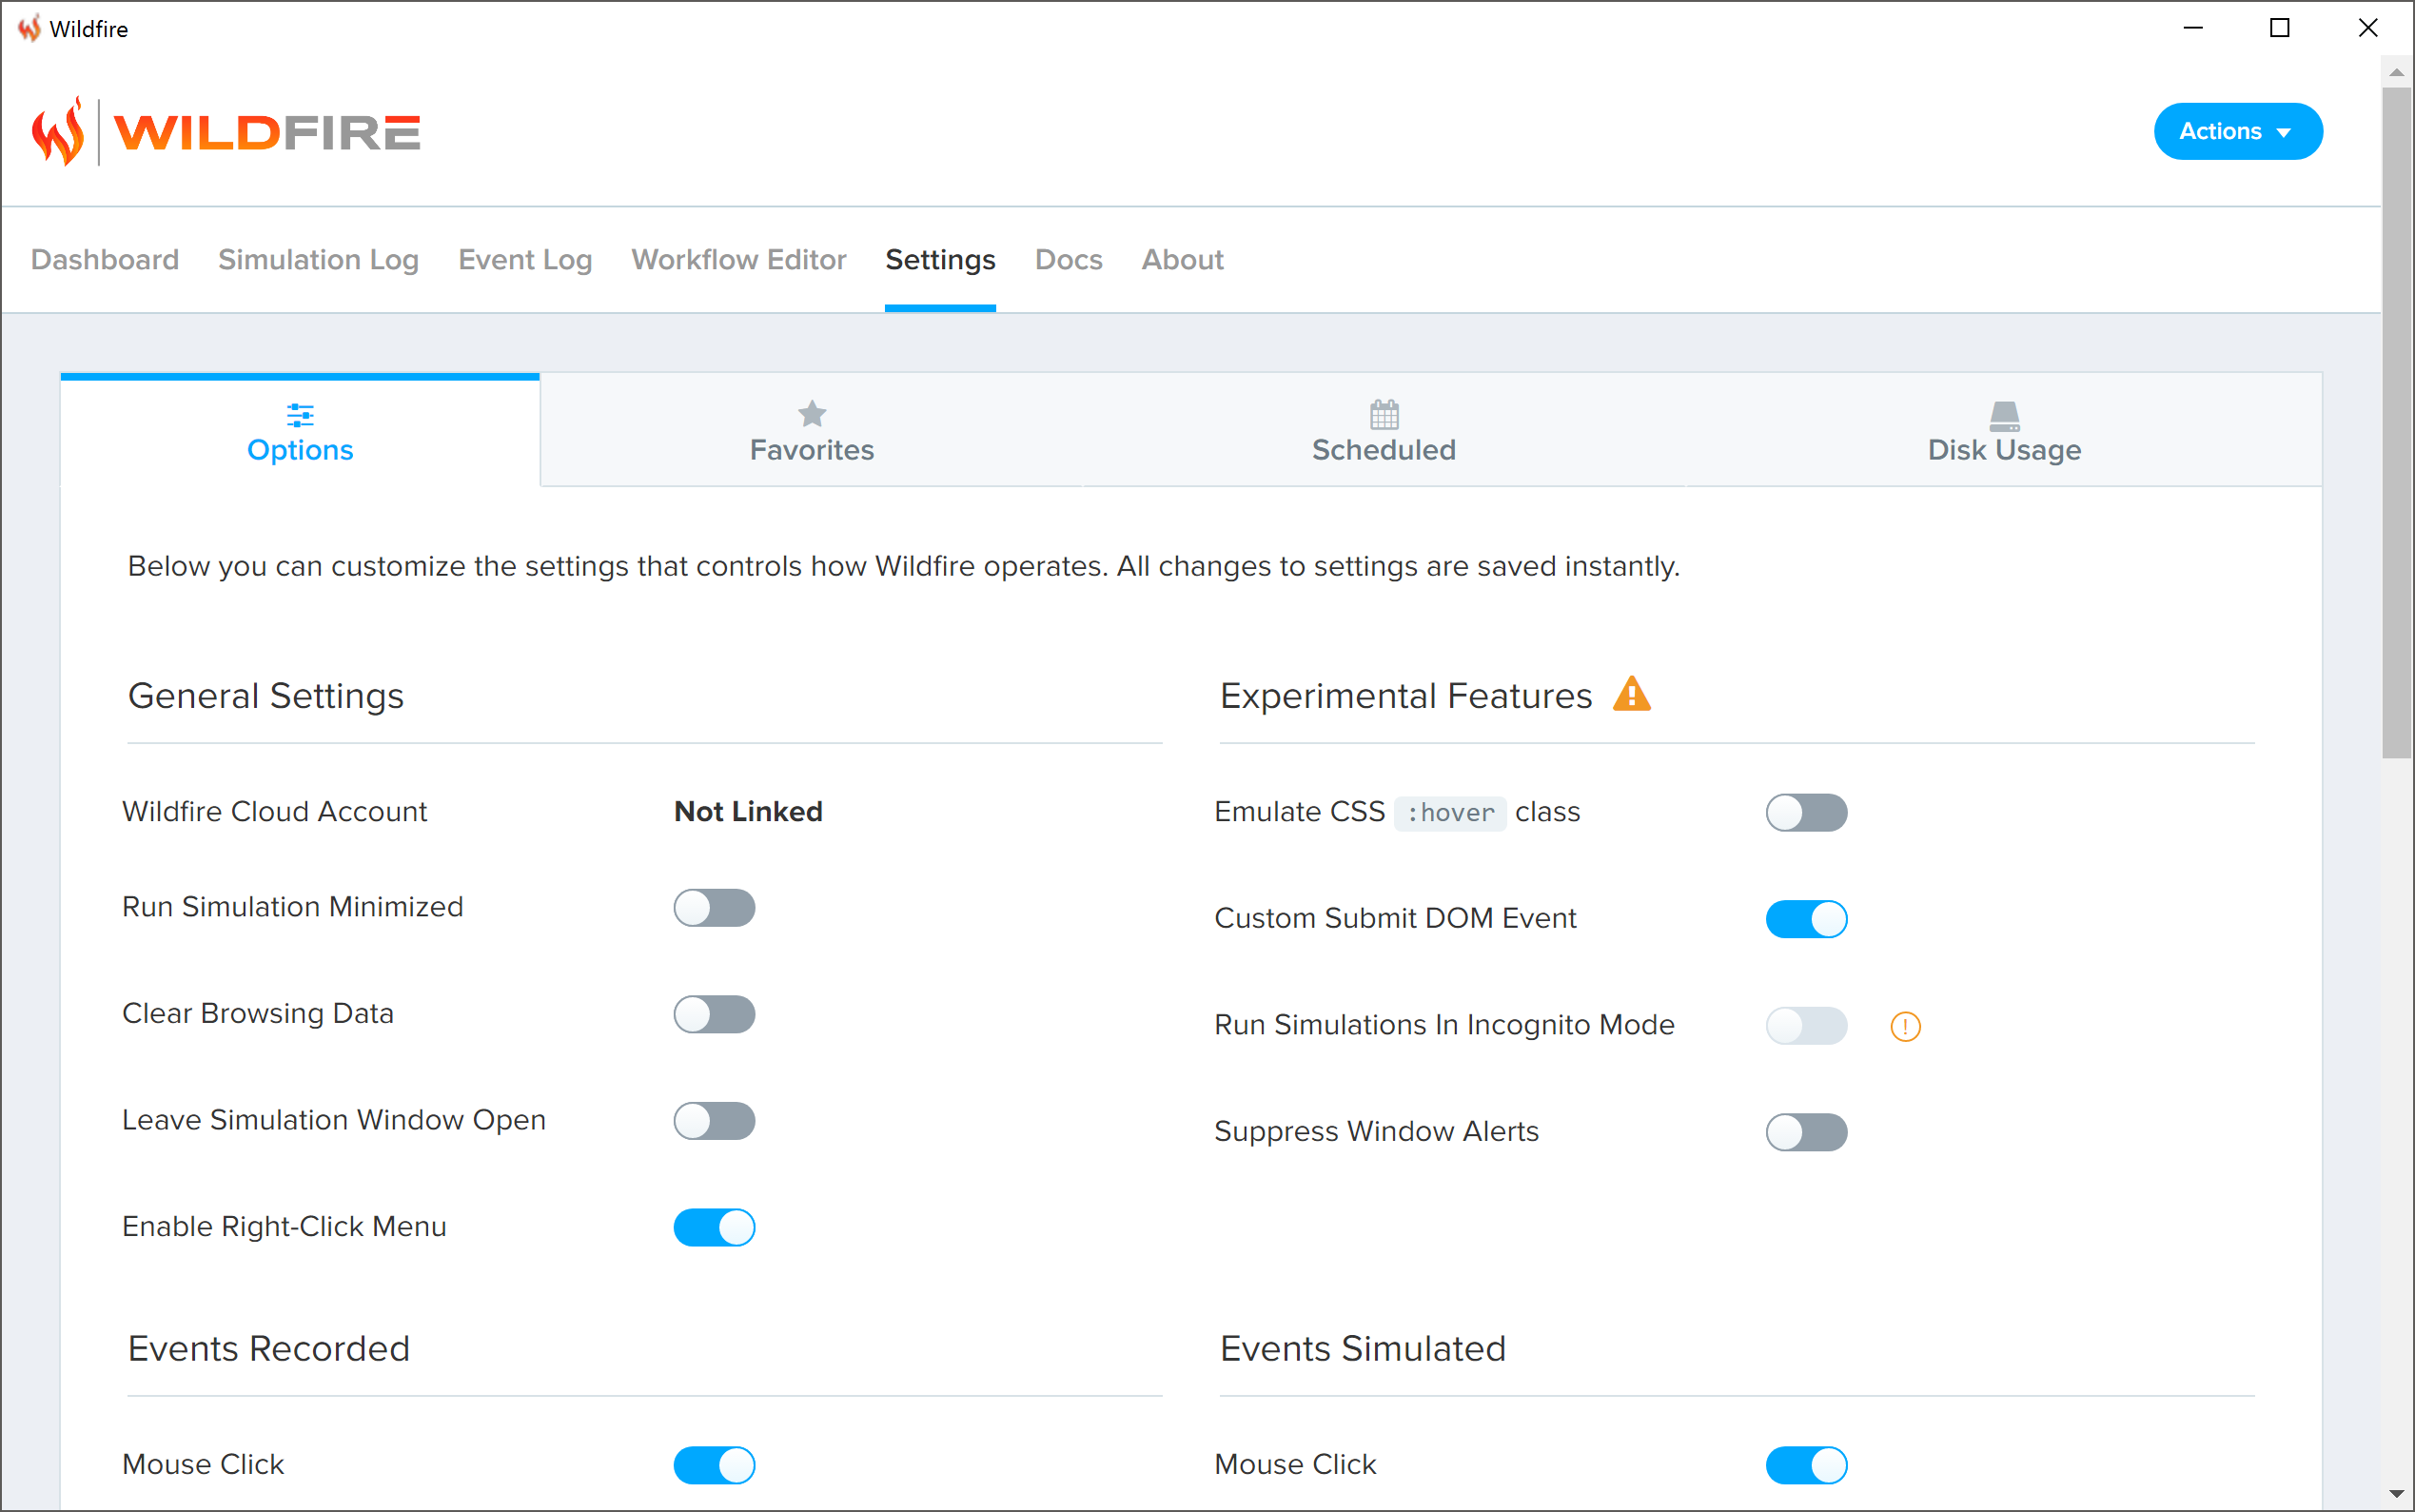The width and height of the screenshot is (2415, 1512).
Task: Open the About tab
Action: (1183, 260)
